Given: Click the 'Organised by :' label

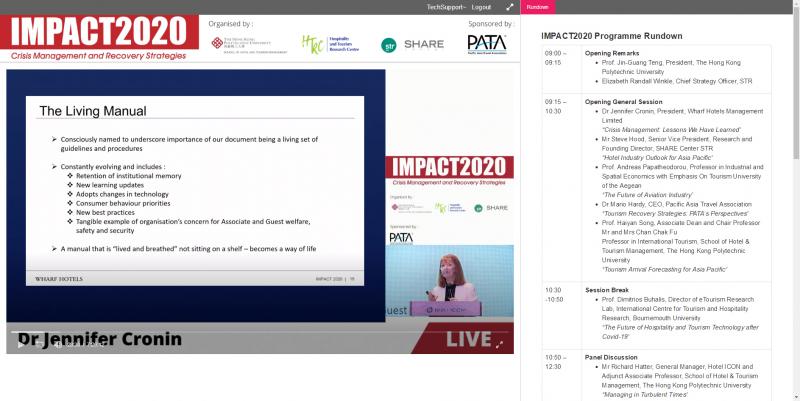Looking at the screenshot, I should (231, 24).
